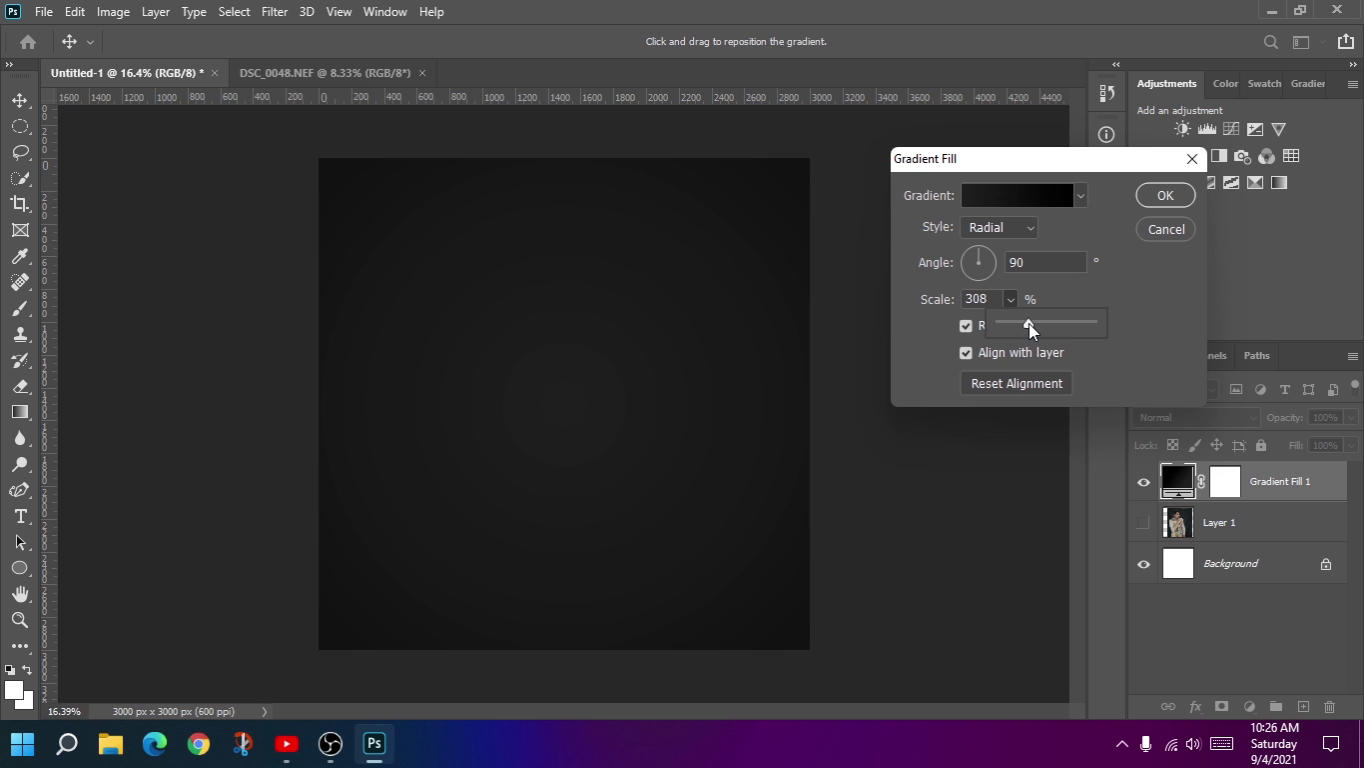Click the Brightness/Contrast adjustment icon

pyautogui.click(x=1183, y=129)
